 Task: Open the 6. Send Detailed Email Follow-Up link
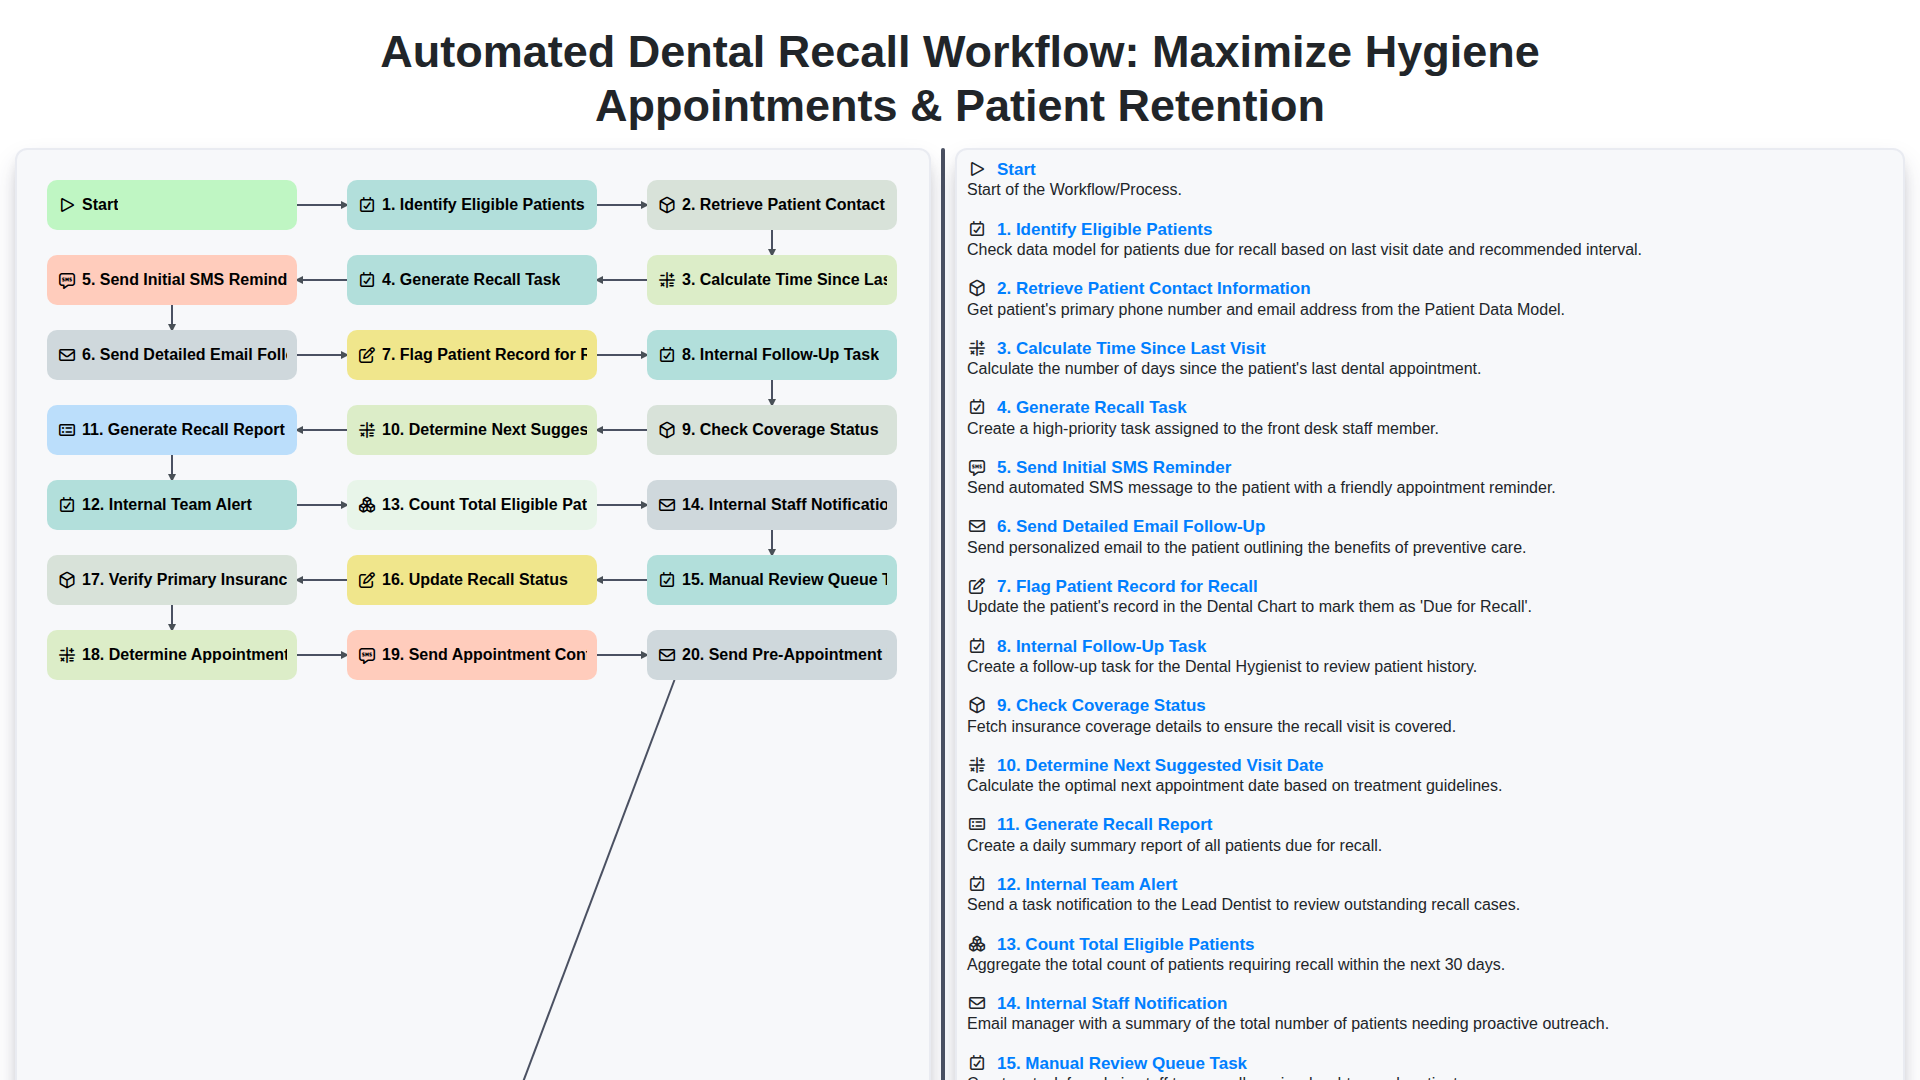coord(1131,526)
